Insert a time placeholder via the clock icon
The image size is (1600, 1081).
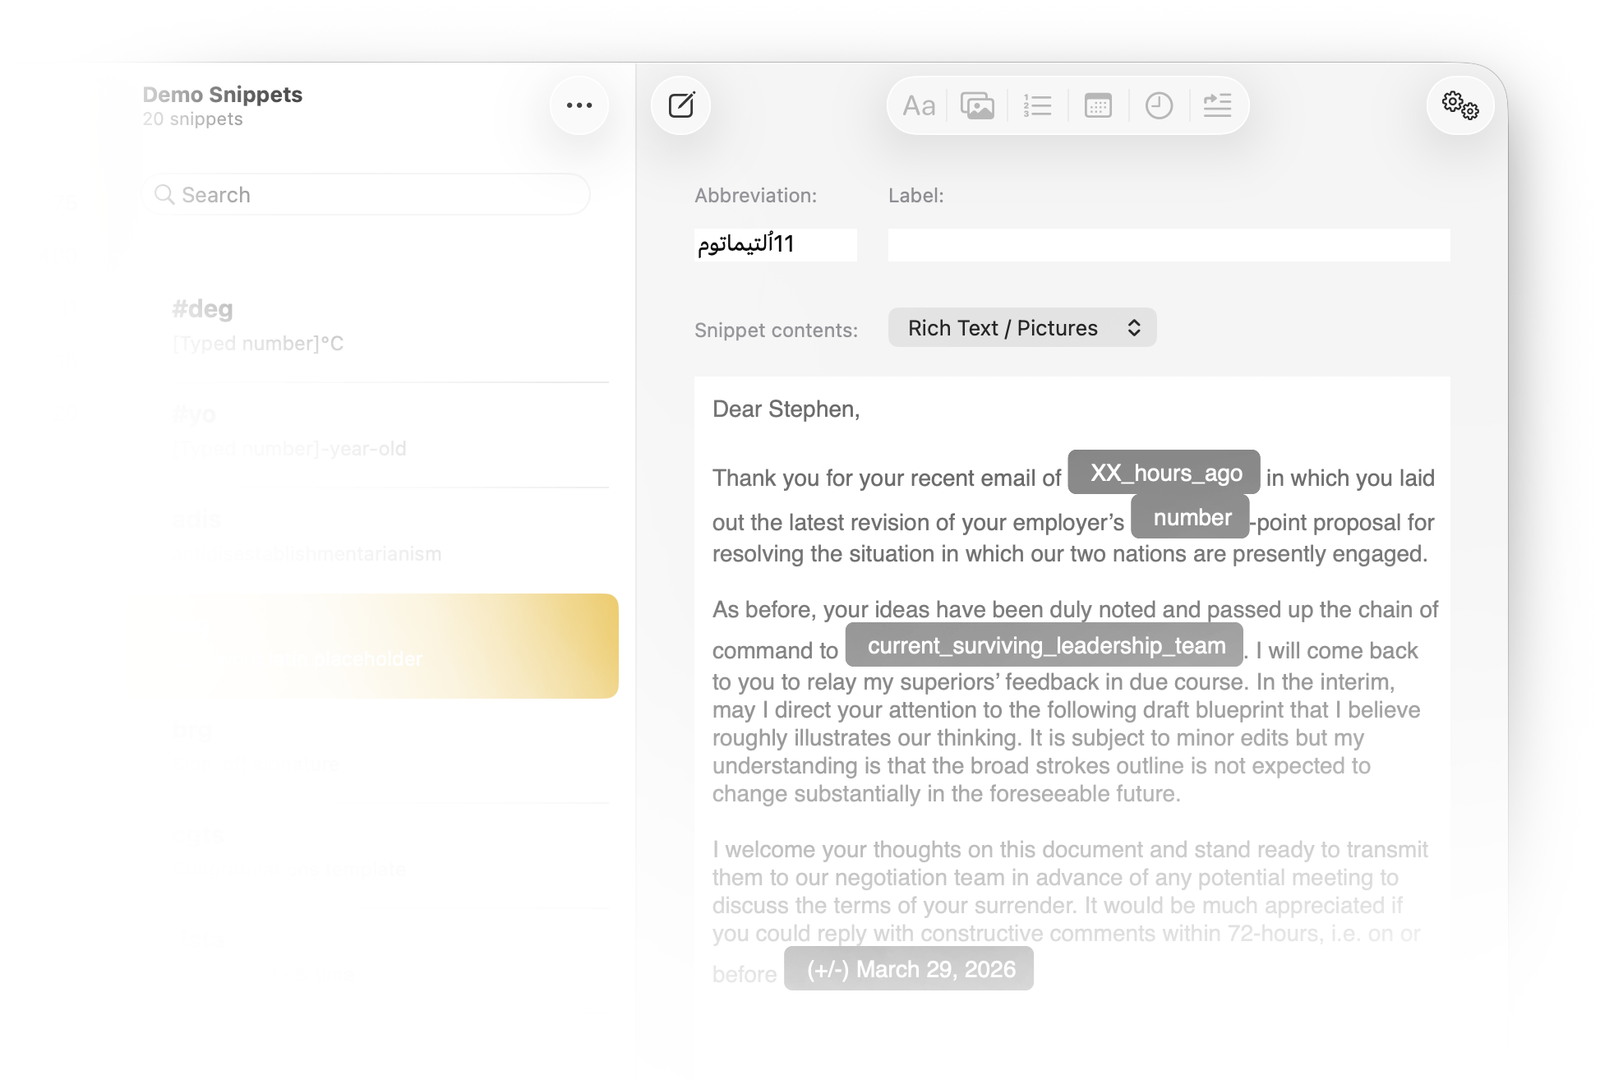(1158, 105)
